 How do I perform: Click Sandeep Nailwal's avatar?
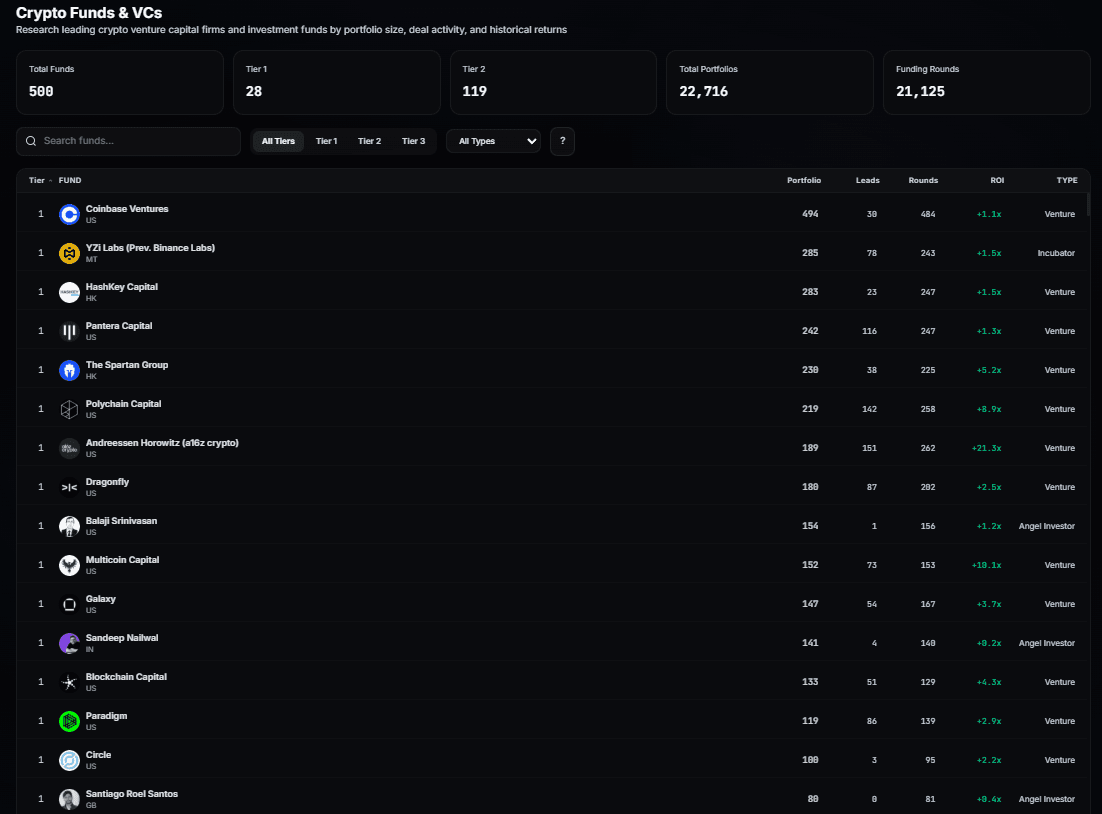click(69, 643)
